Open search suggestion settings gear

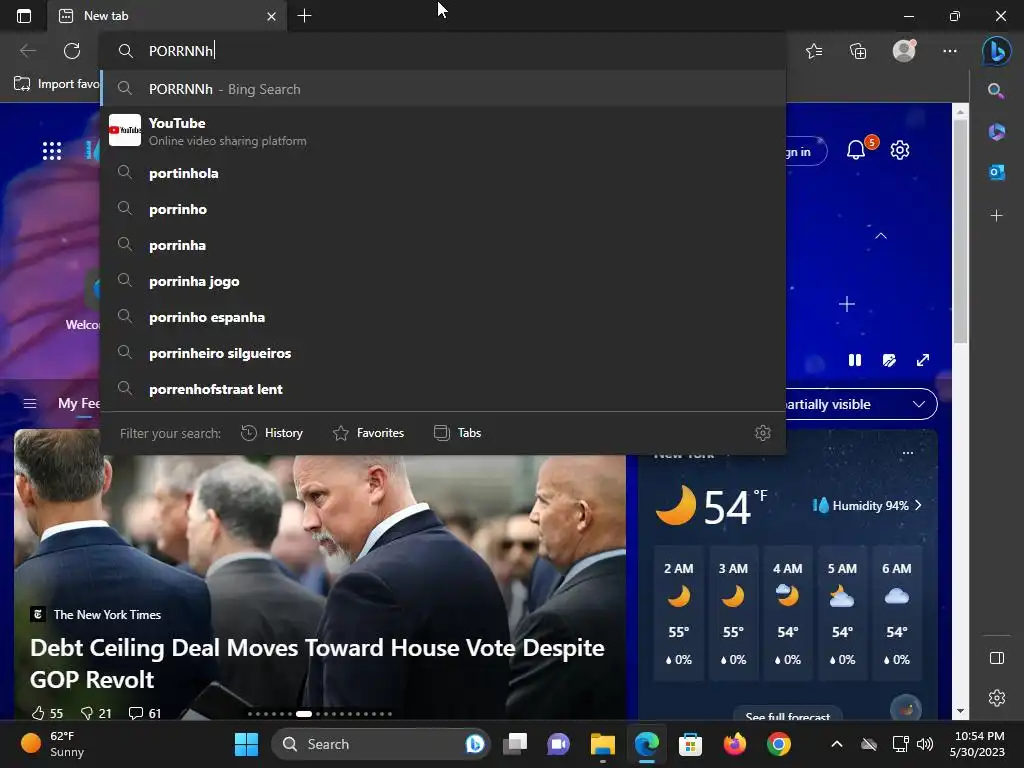tap(763, 433)
